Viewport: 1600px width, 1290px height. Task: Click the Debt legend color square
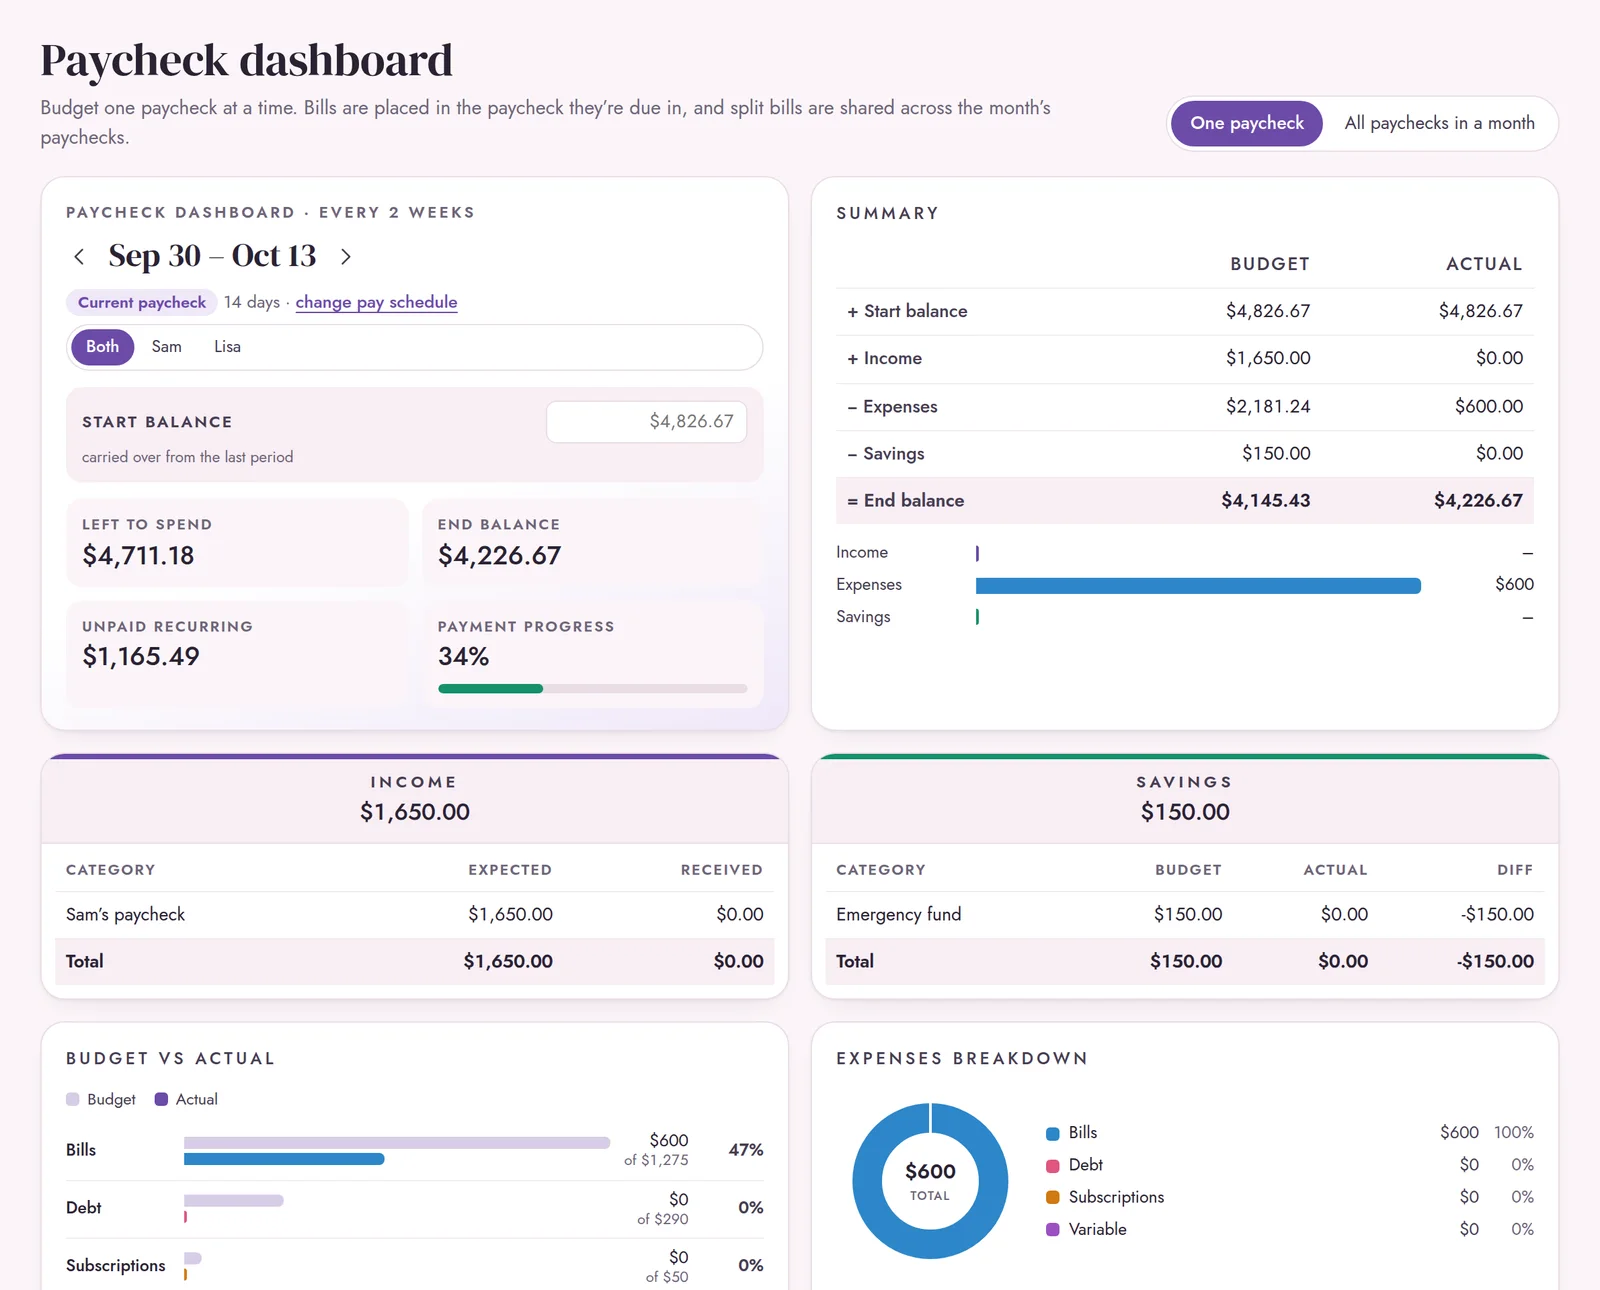click(1053, 1165)
